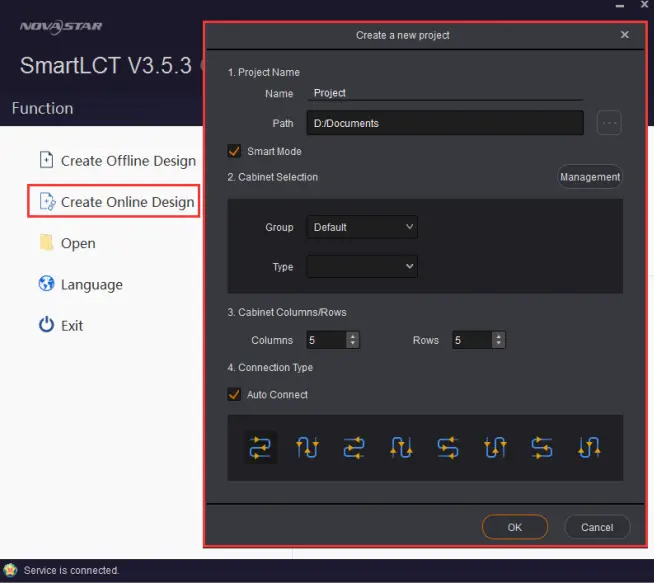Select the first highlighted horizontal serpentine connection icon
654x583 pixels.
(260, 447)
